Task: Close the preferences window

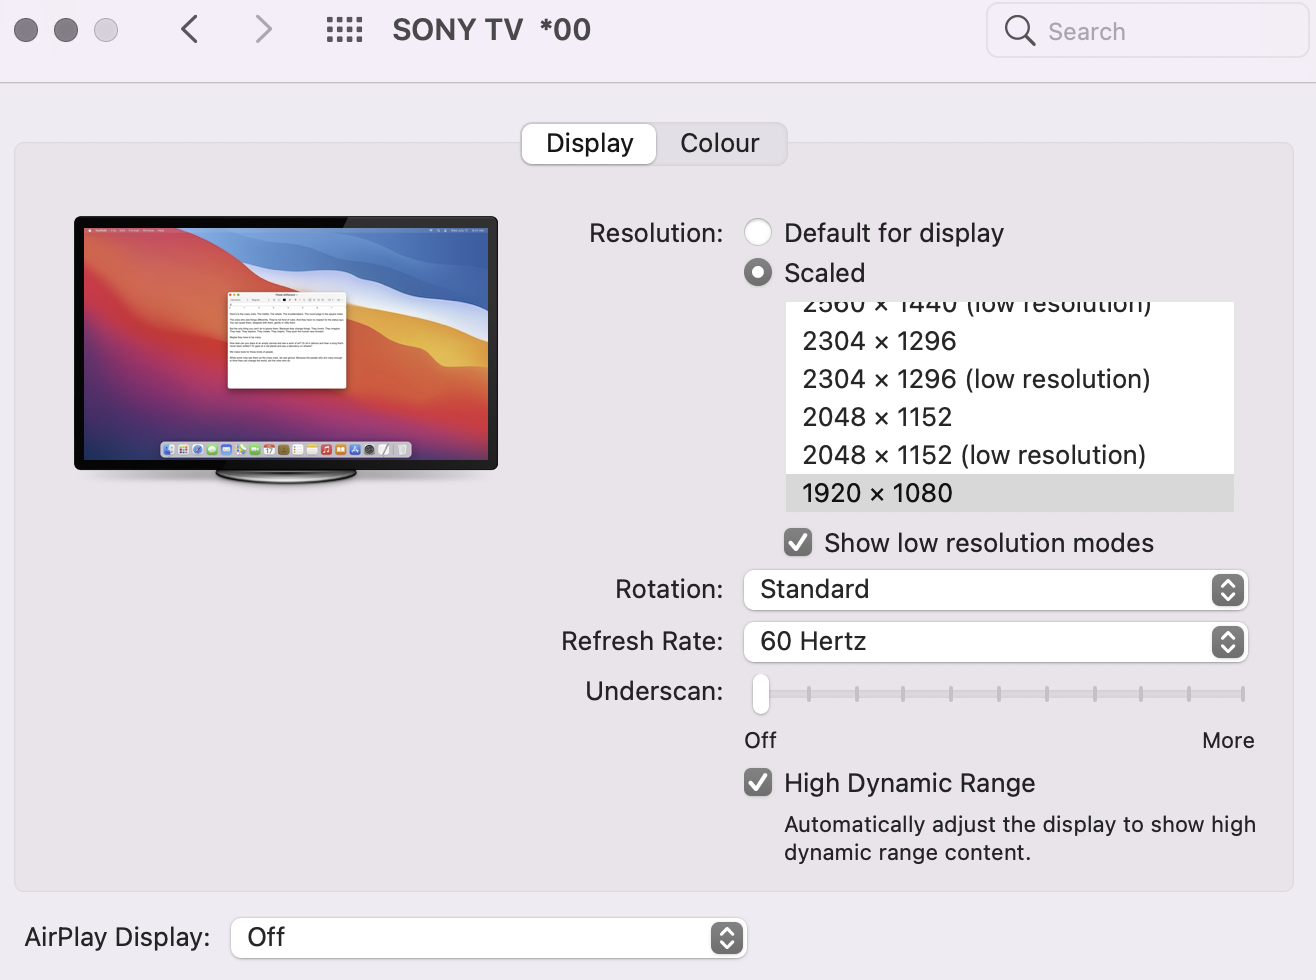Action: (x=27, y=30)
